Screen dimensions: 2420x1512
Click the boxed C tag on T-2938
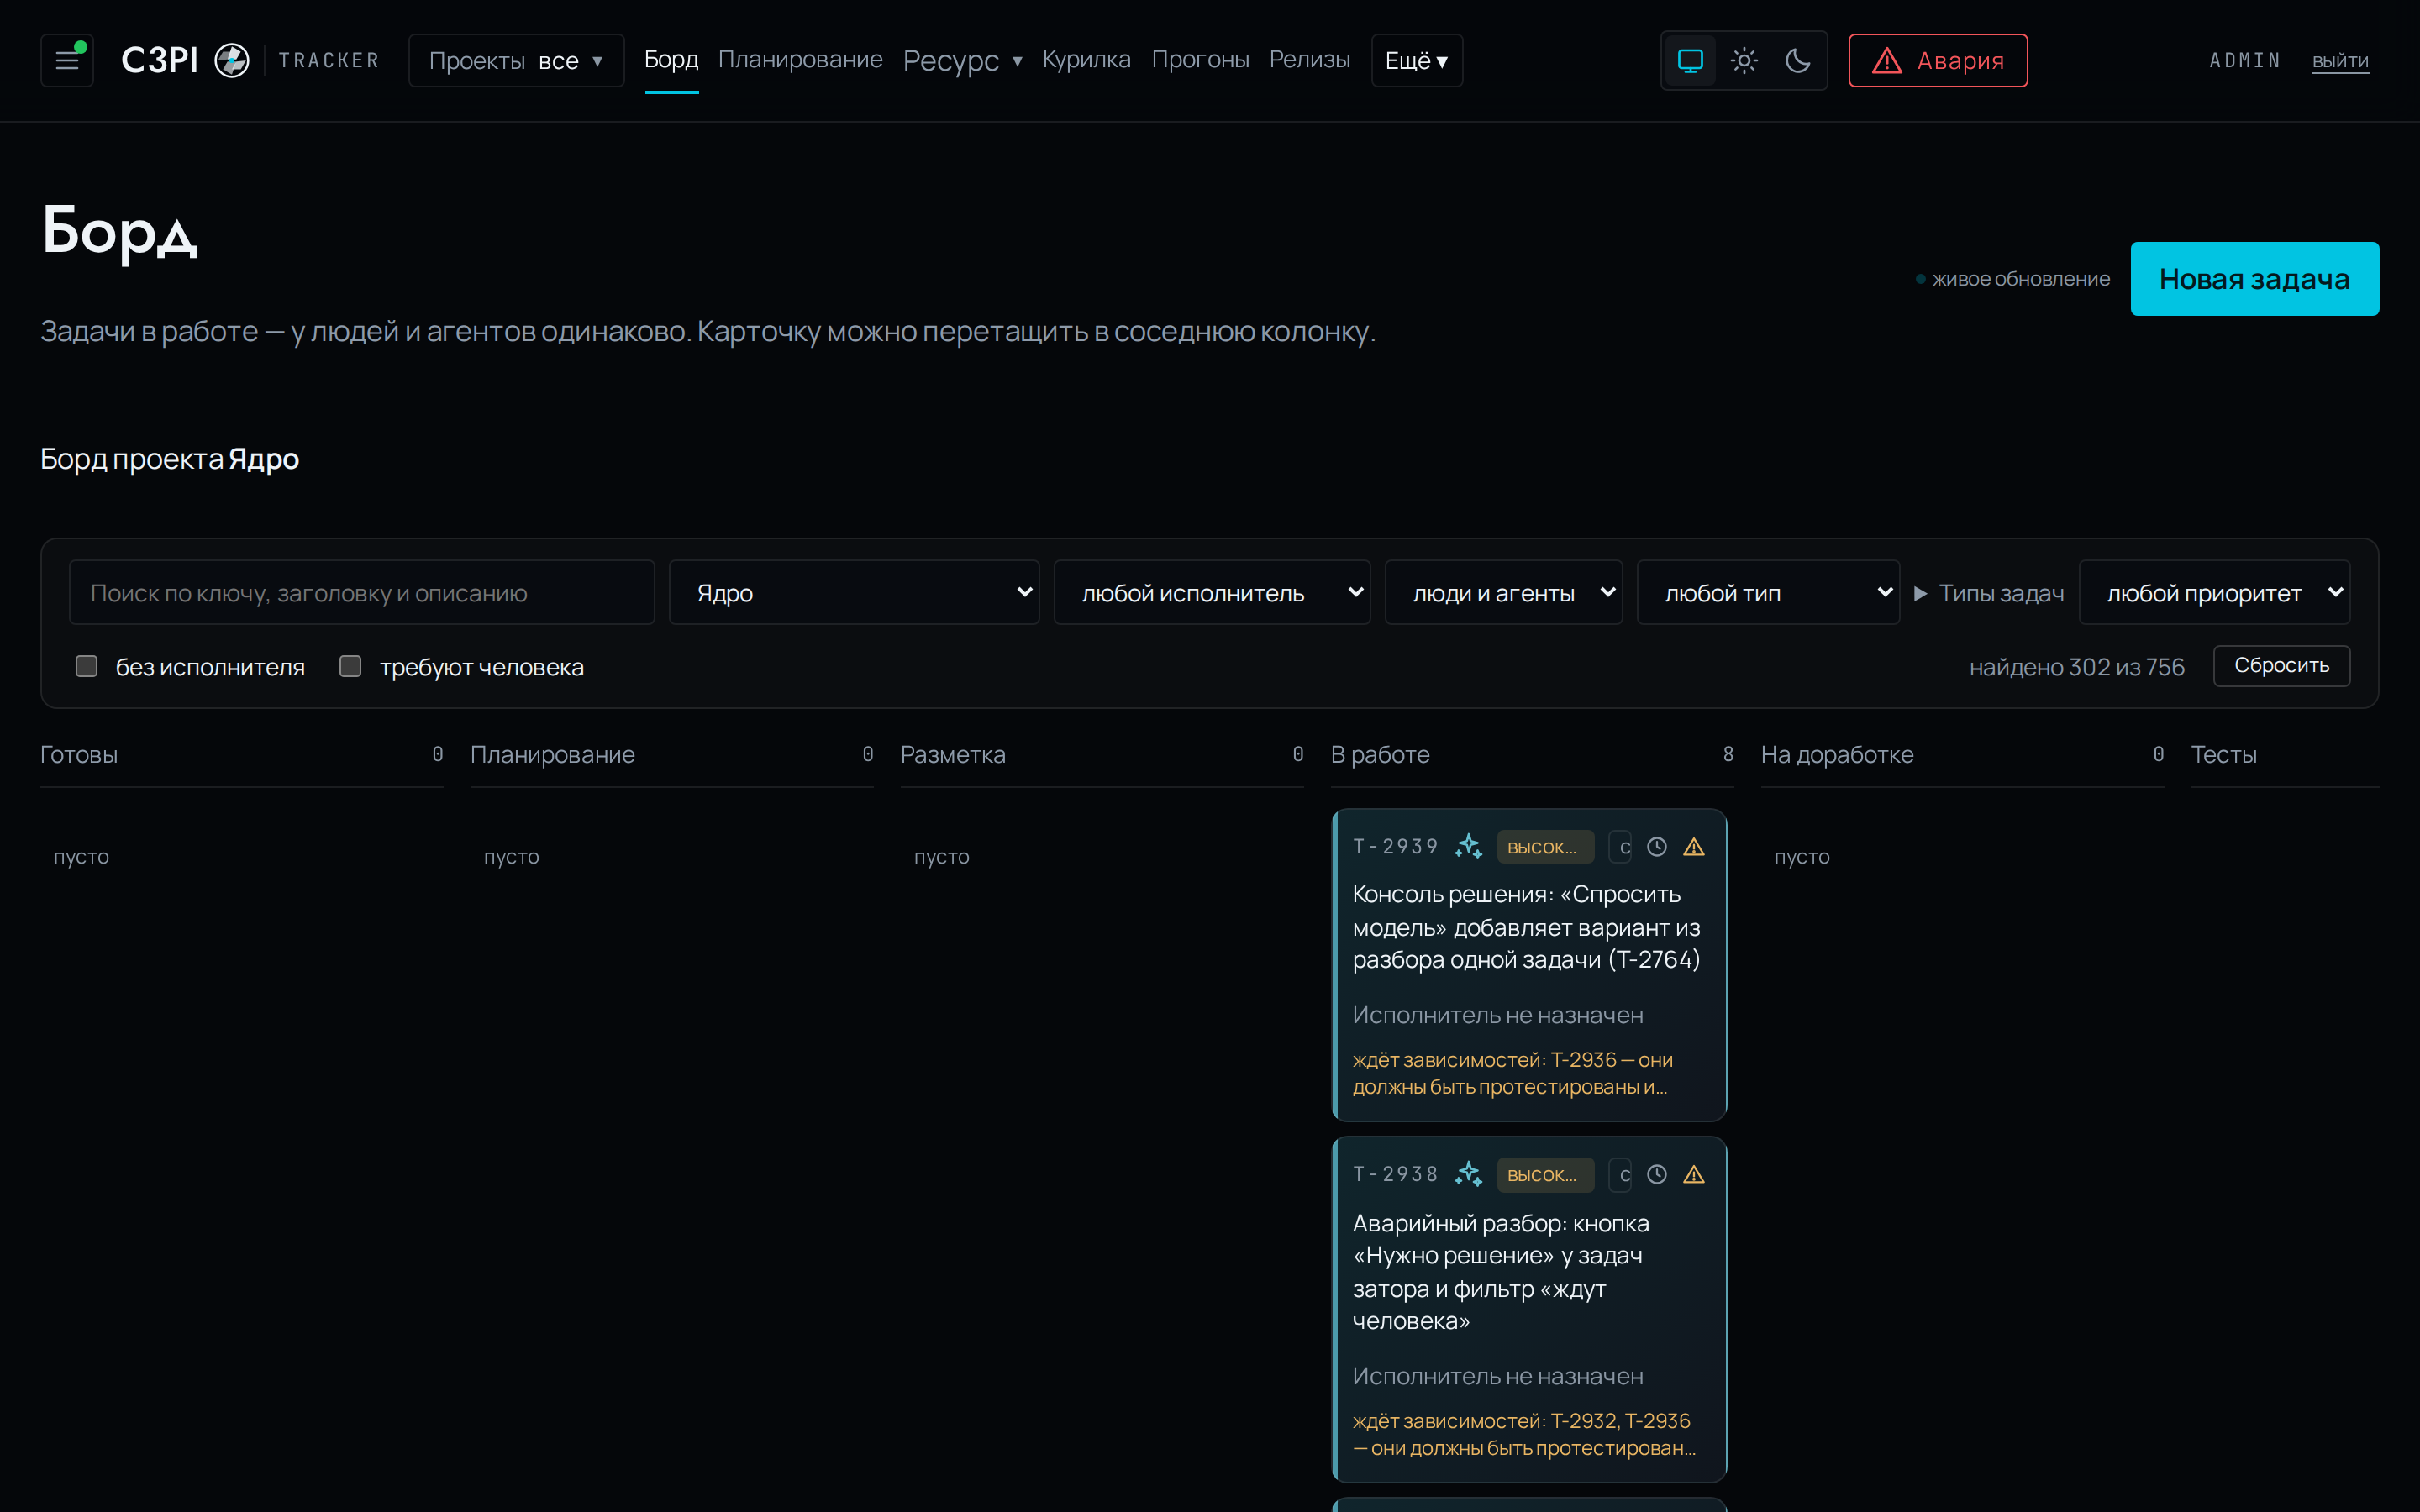(1621, 1175)
